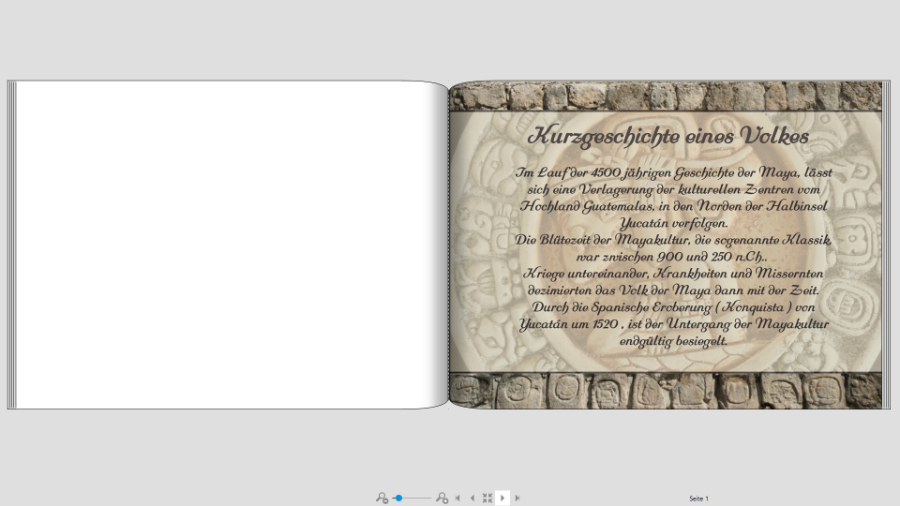This screenshot has height=506, width=900.
Task: Click the zoom out magnifier icon
Action: pos(382,498)
